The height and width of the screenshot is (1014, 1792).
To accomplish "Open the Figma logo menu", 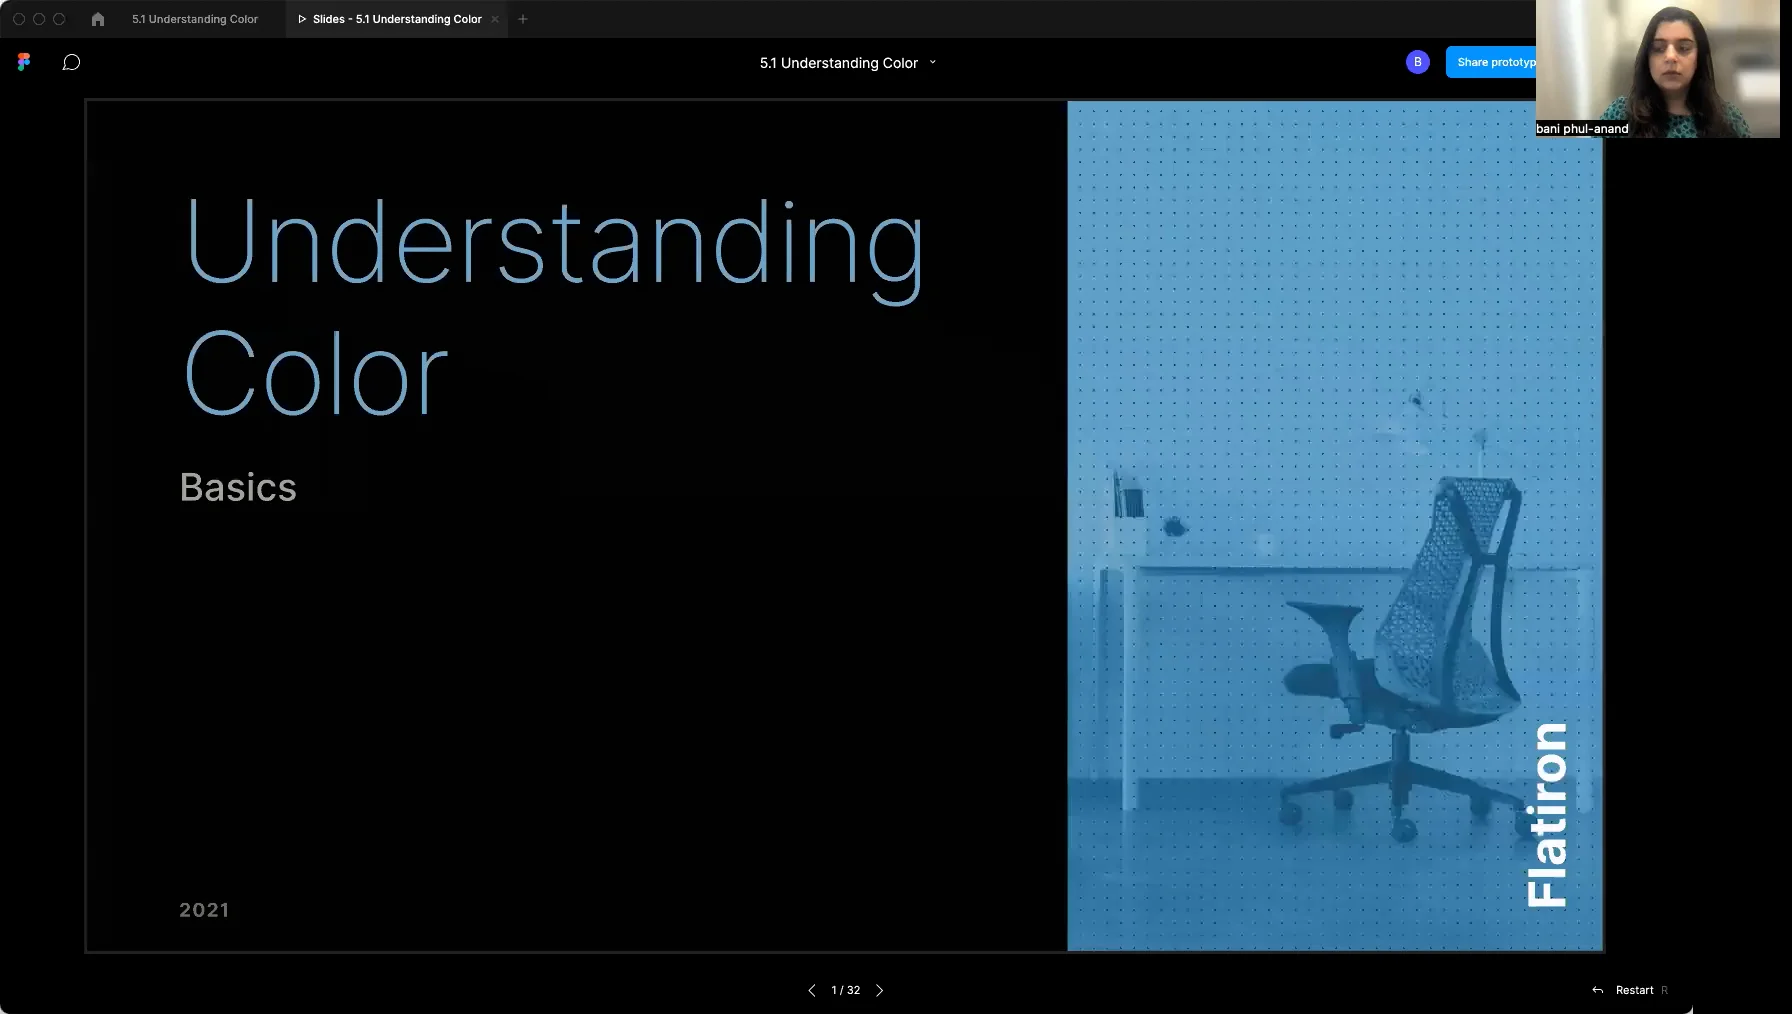I will [x=24, y=62].
